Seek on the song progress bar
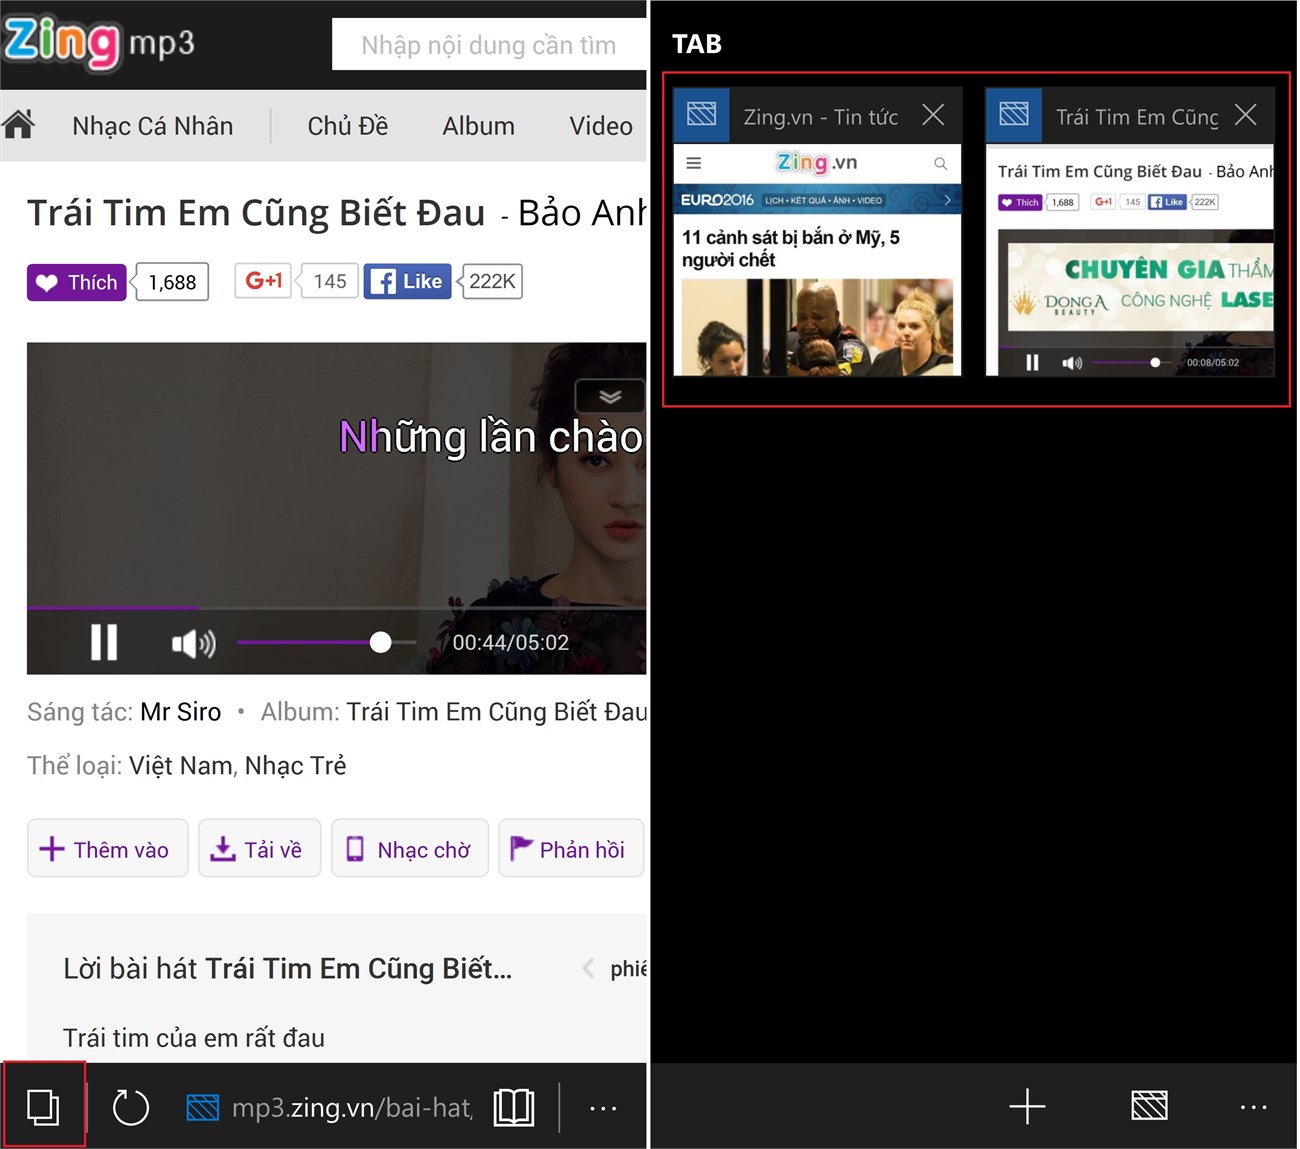1300x1149 pixels. point(336,607)
